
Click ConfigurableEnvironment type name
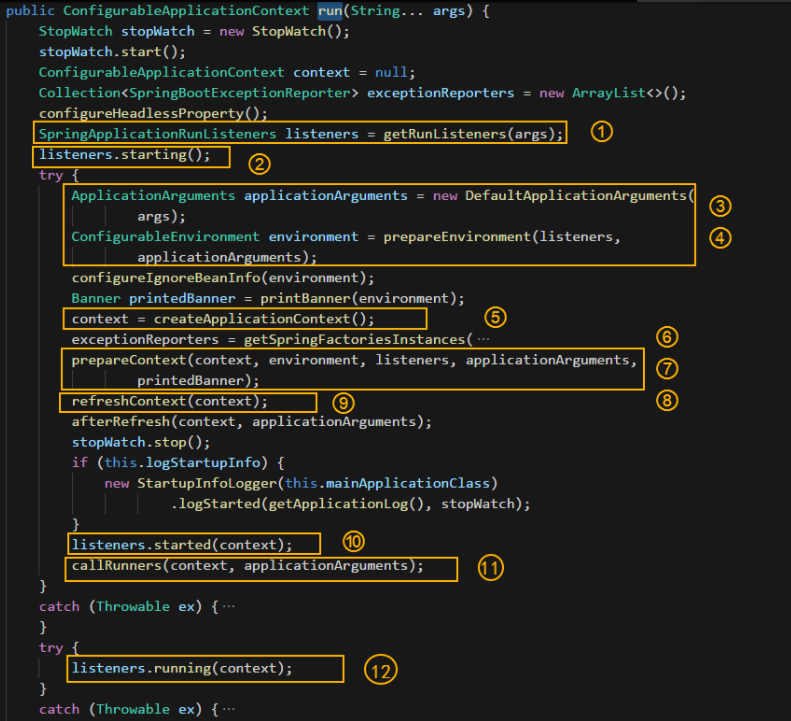pyautogui.click(x=165, y=237)
